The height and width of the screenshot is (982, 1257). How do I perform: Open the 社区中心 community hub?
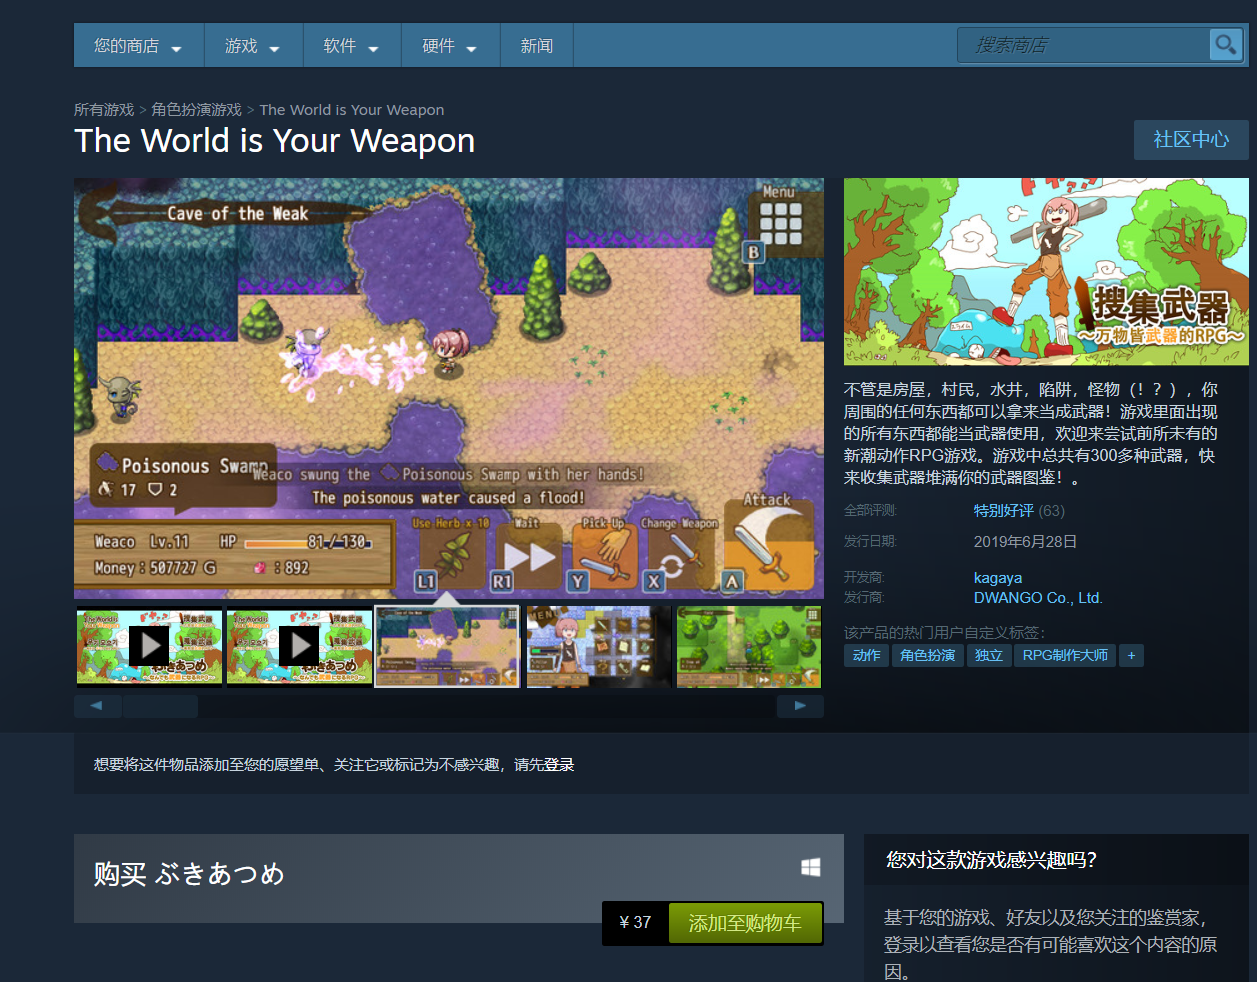point(1191,140)
